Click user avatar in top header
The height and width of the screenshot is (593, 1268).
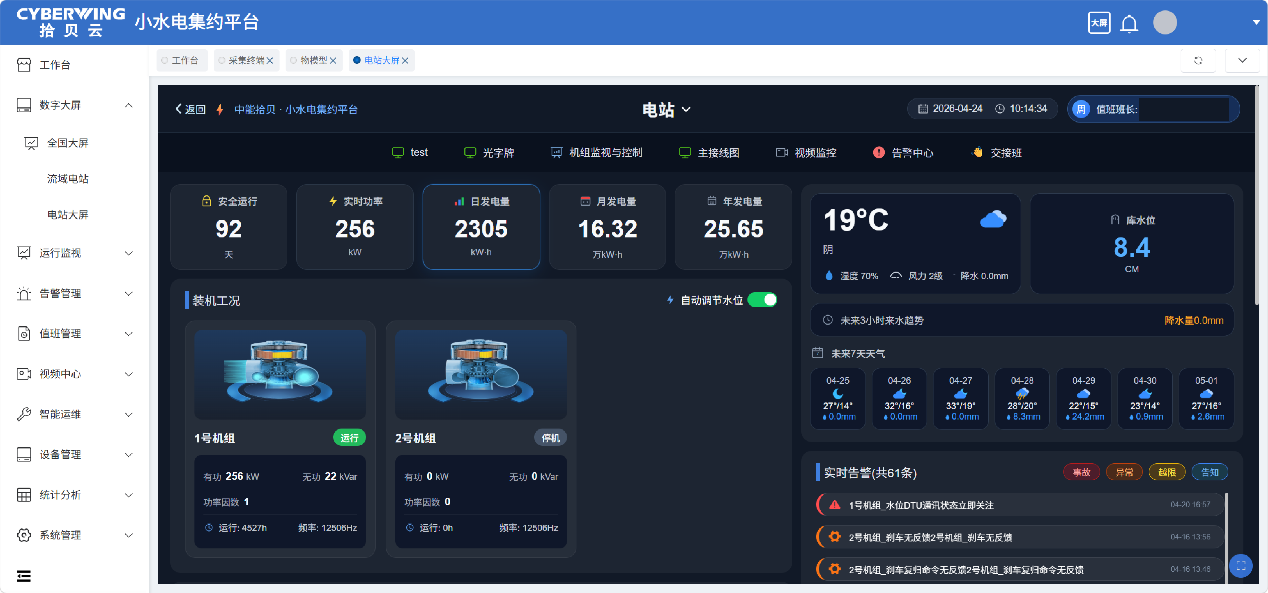point(1164,23)
